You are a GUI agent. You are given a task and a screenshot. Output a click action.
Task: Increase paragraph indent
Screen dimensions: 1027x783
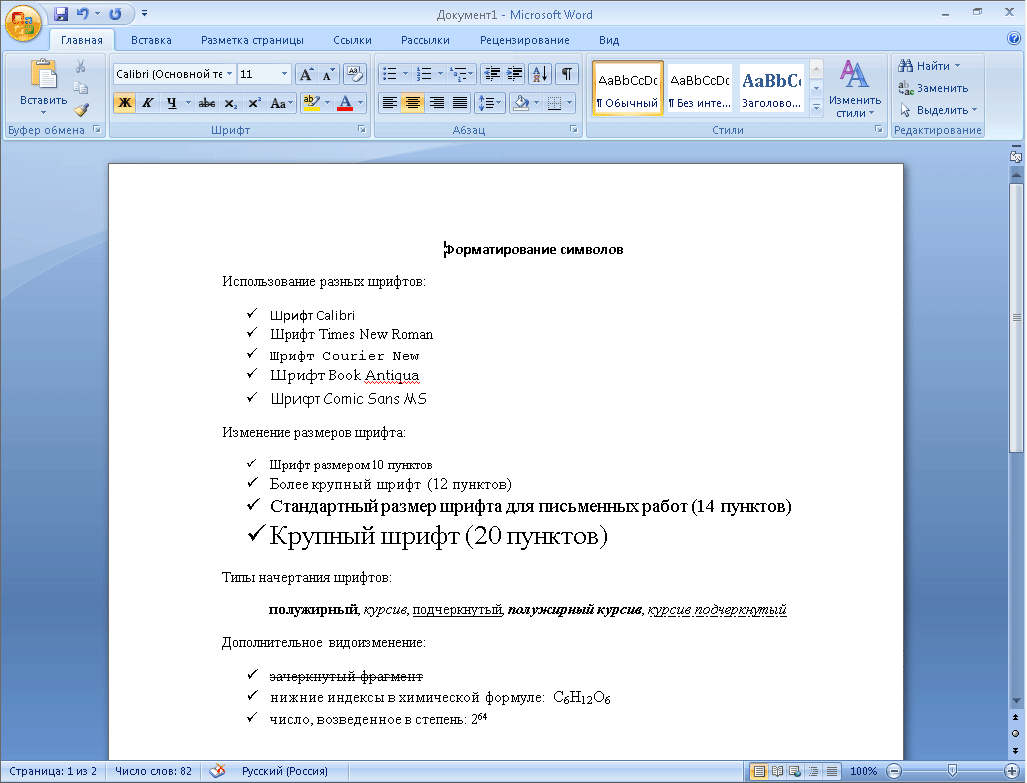pyautogui.click(x=515, y=74)
